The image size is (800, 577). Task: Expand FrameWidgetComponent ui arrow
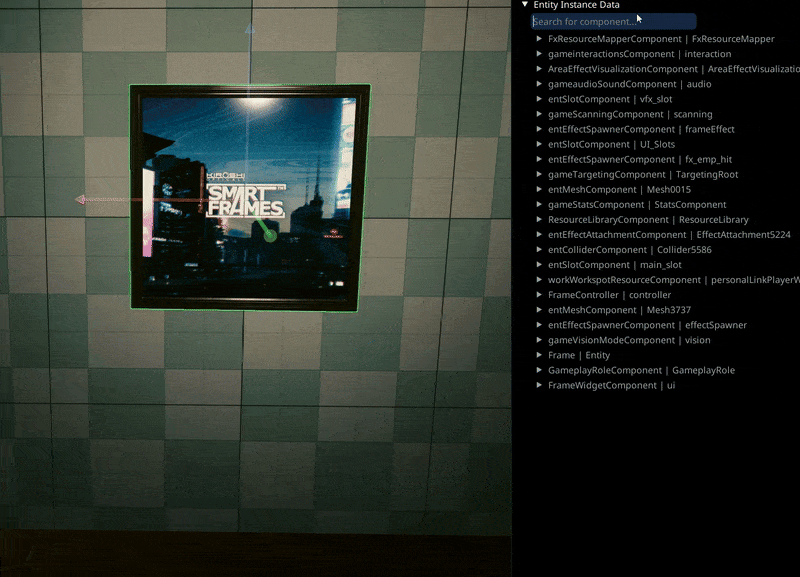coord(540,385)
